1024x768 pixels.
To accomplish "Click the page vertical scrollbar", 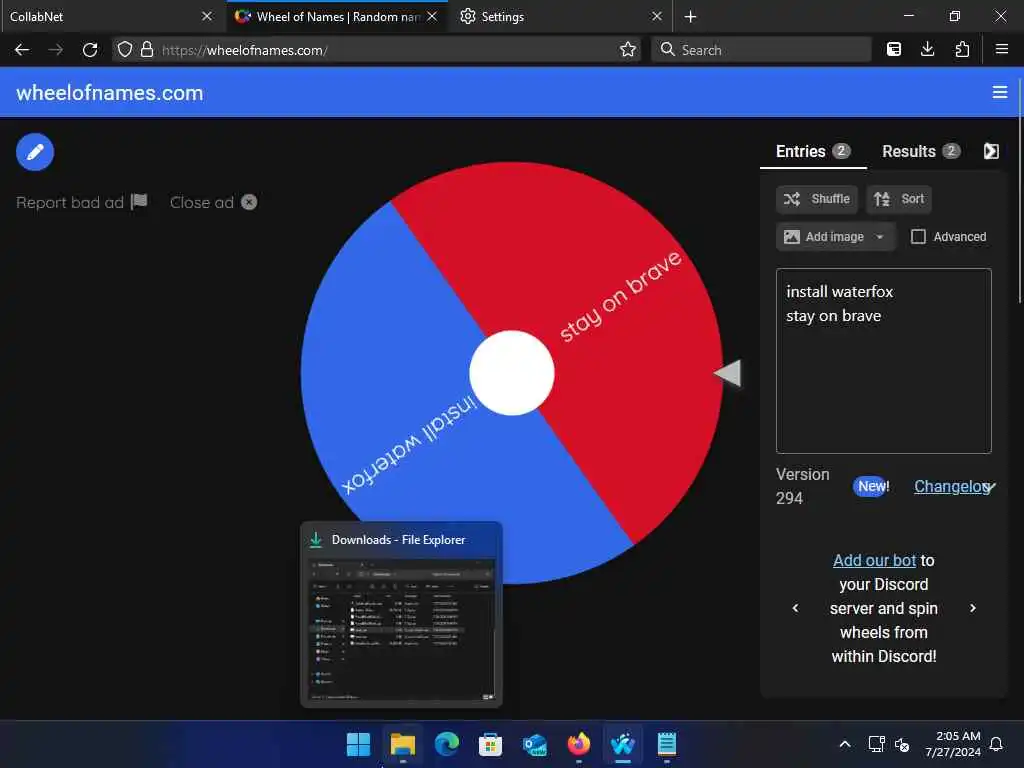I will click(x=1020, y=191).
